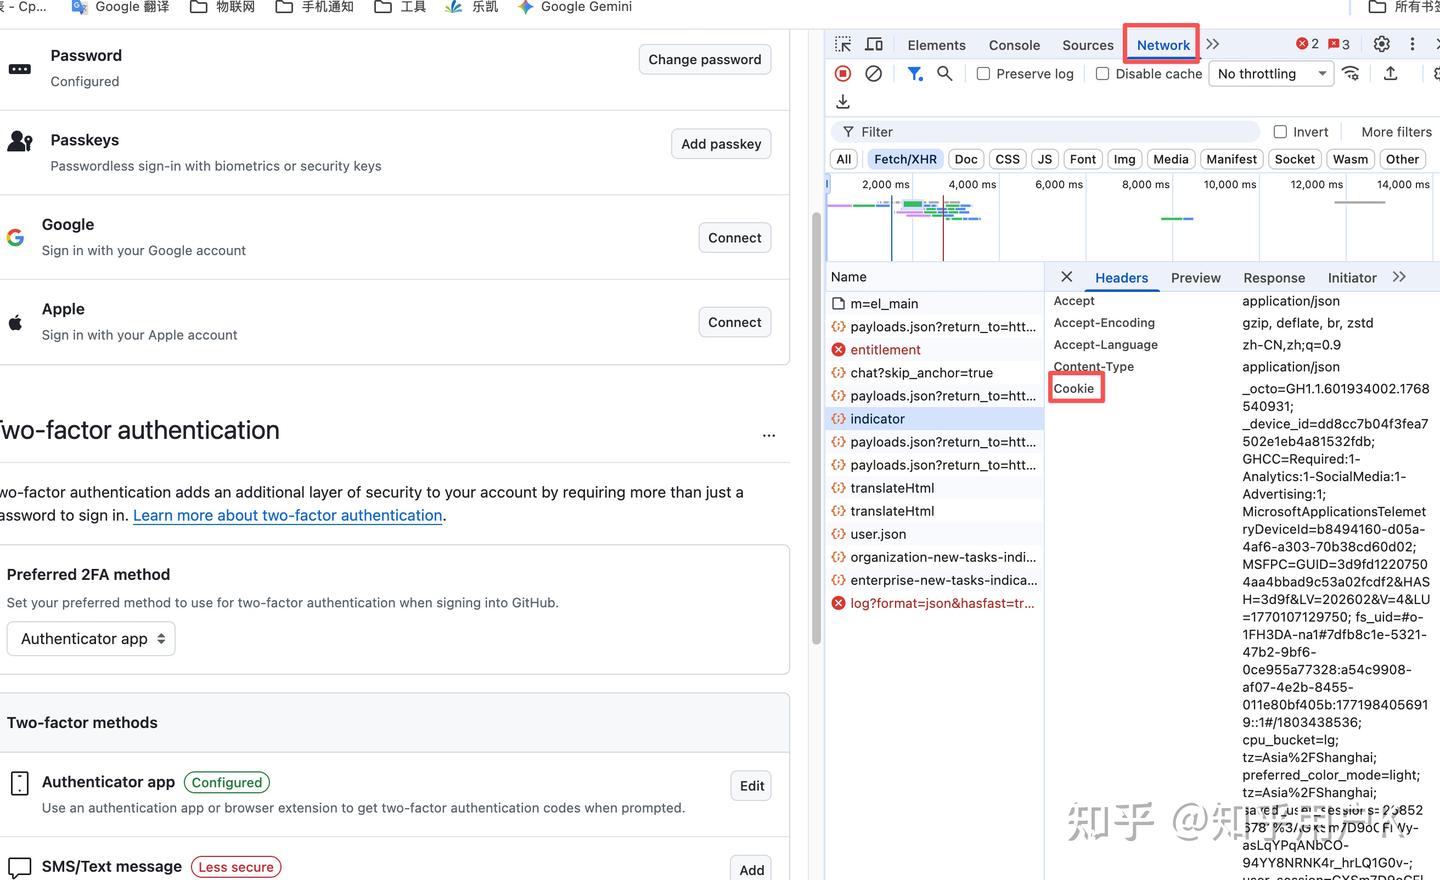The width and height of the screenshot is (1440, 880).
Task: Expand more DevTools panels chevron
Action: (1213, 44)
